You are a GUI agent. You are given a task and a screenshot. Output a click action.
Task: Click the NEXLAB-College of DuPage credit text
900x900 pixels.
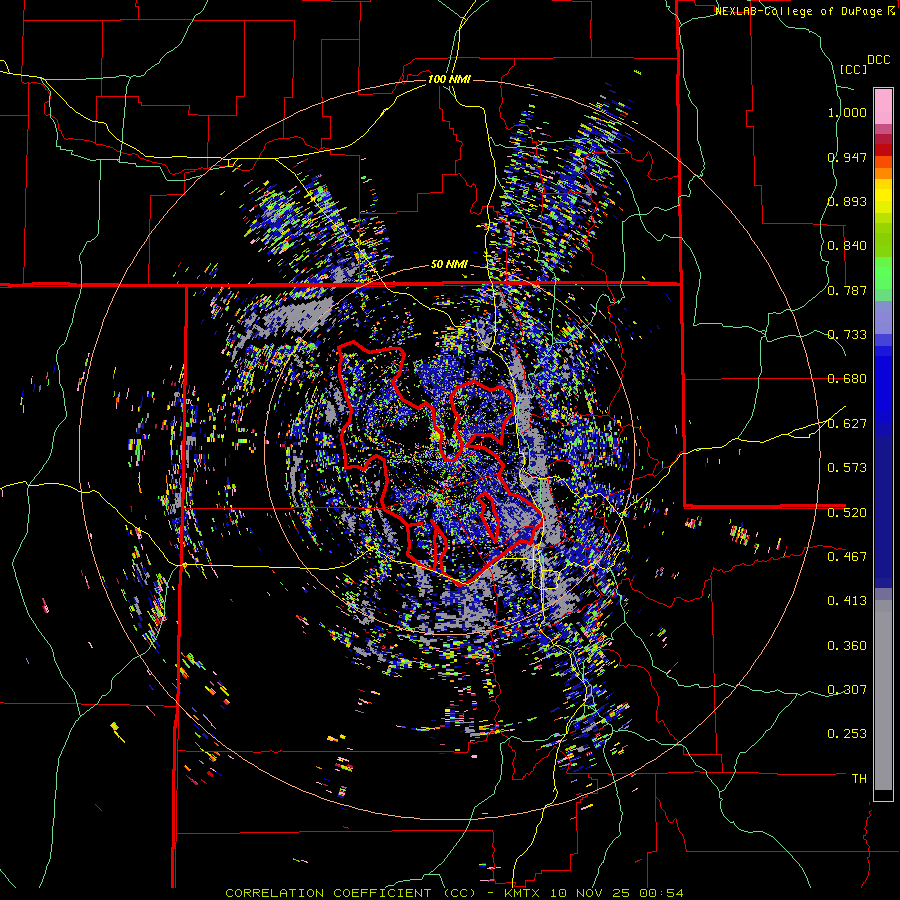tap(799, 11)
